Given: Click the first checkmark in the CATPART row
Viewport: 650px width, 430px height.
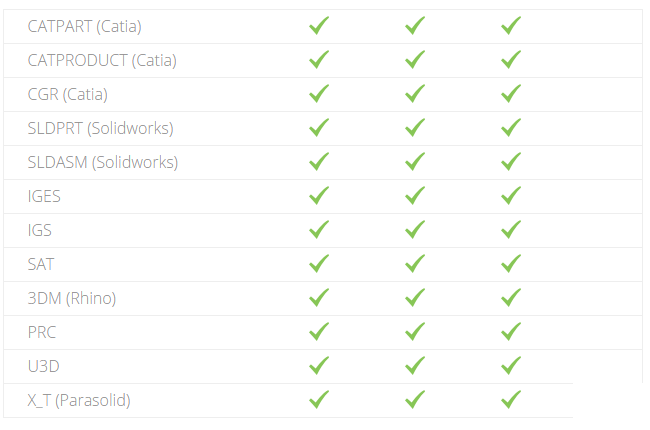Looking at the screenshot, I should pos(319,26).
